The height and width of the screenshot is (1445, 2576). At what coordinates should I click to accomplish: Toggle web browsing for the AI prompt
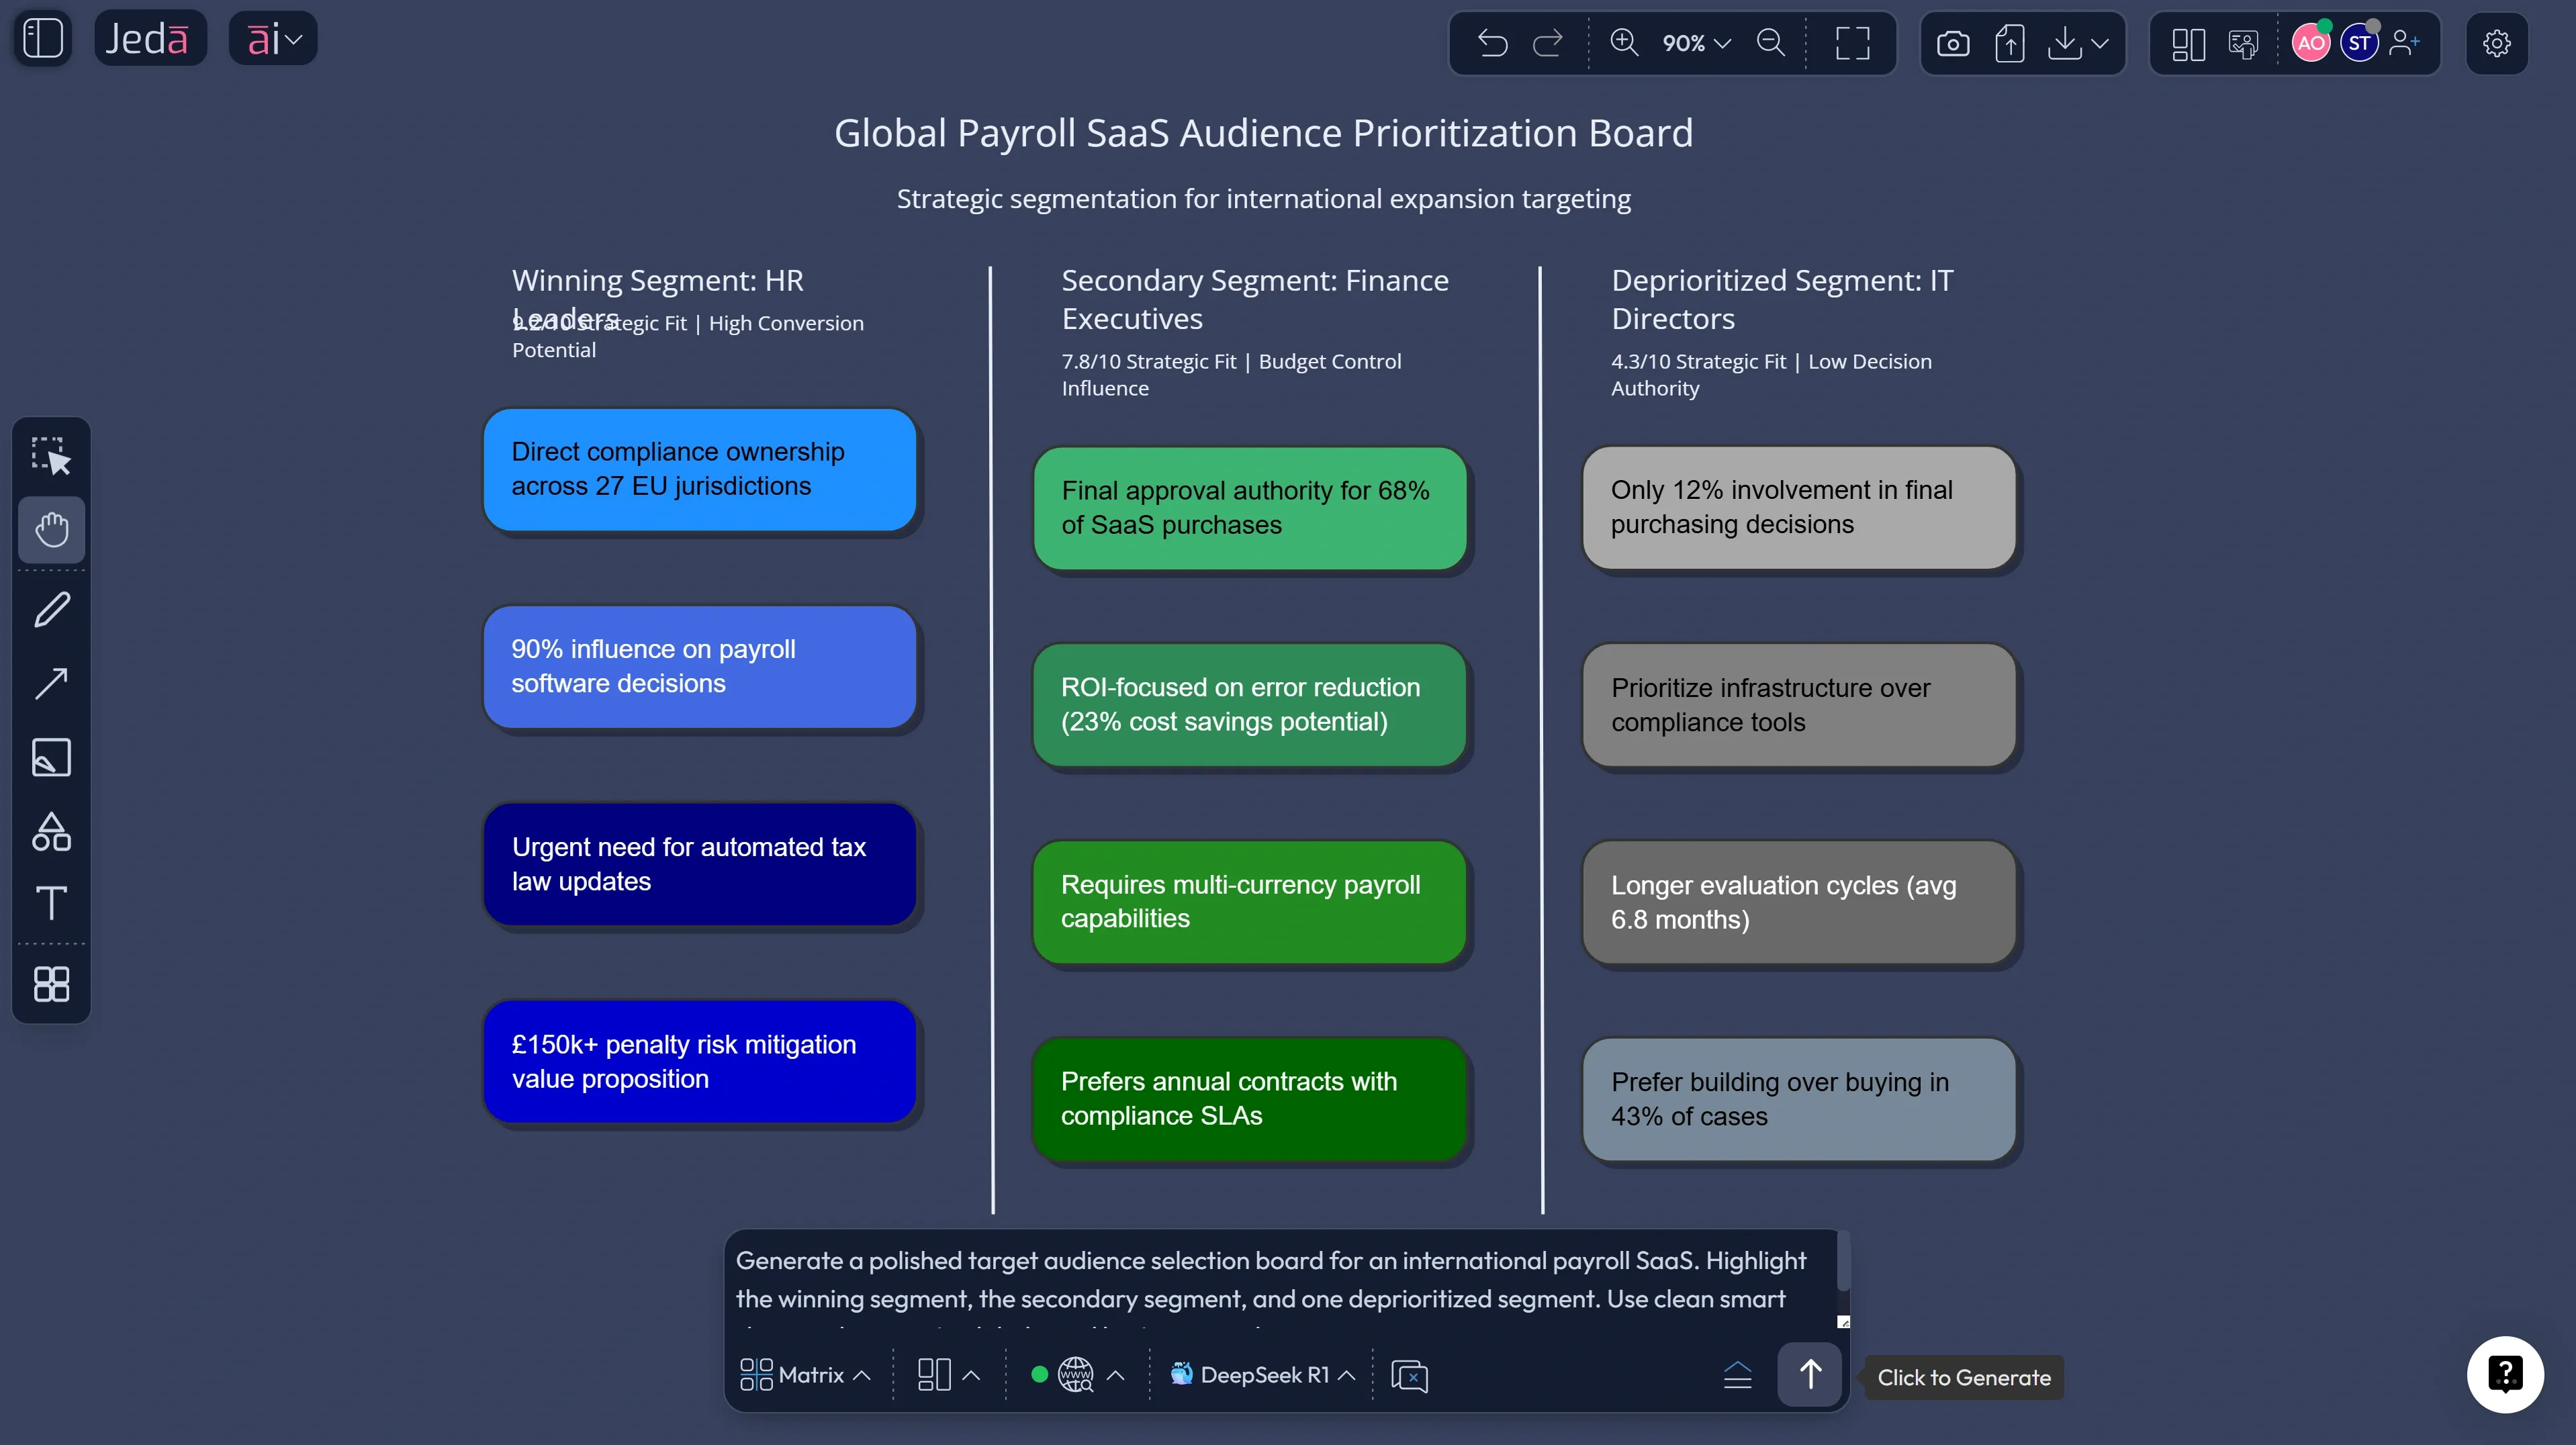(x=1074, y=1374)
